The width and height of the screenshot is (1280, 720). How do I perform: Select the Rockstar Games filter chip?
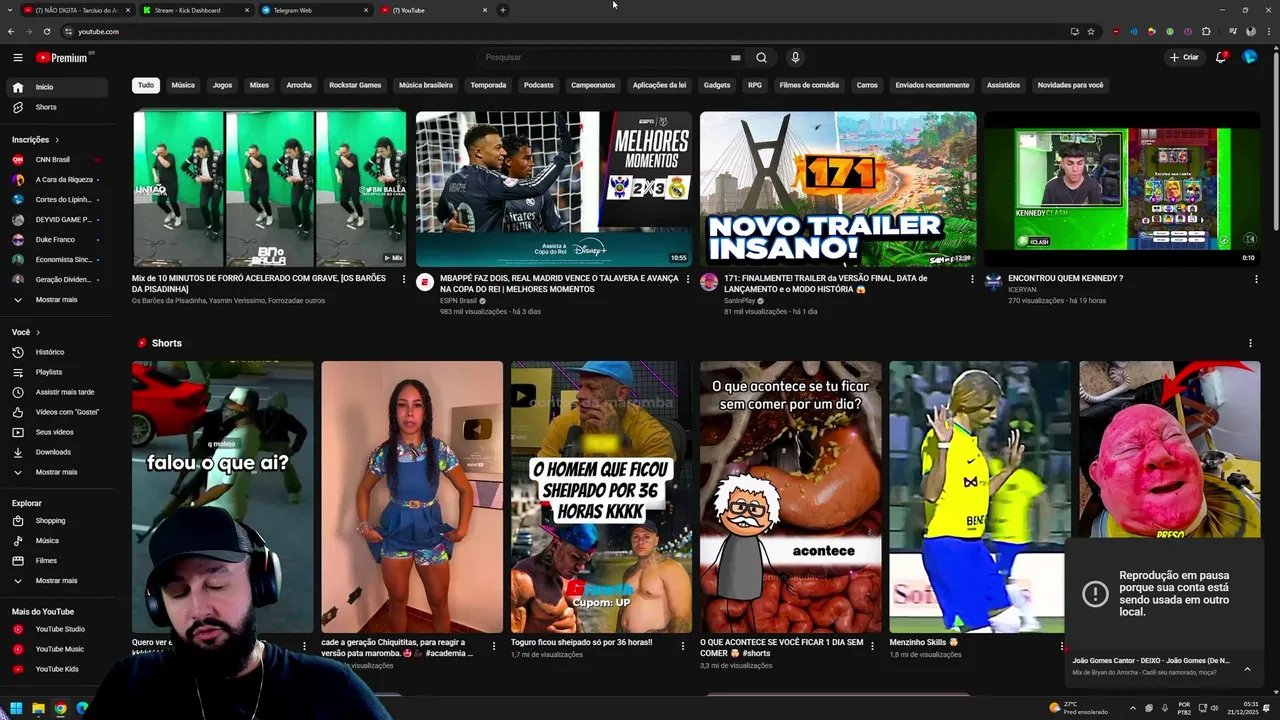click(x=355, y=85)
